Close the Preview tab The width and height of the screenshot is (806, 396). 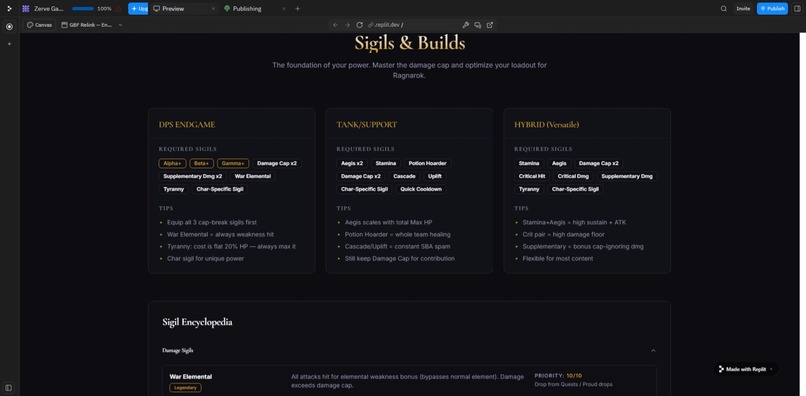(213, 9)
